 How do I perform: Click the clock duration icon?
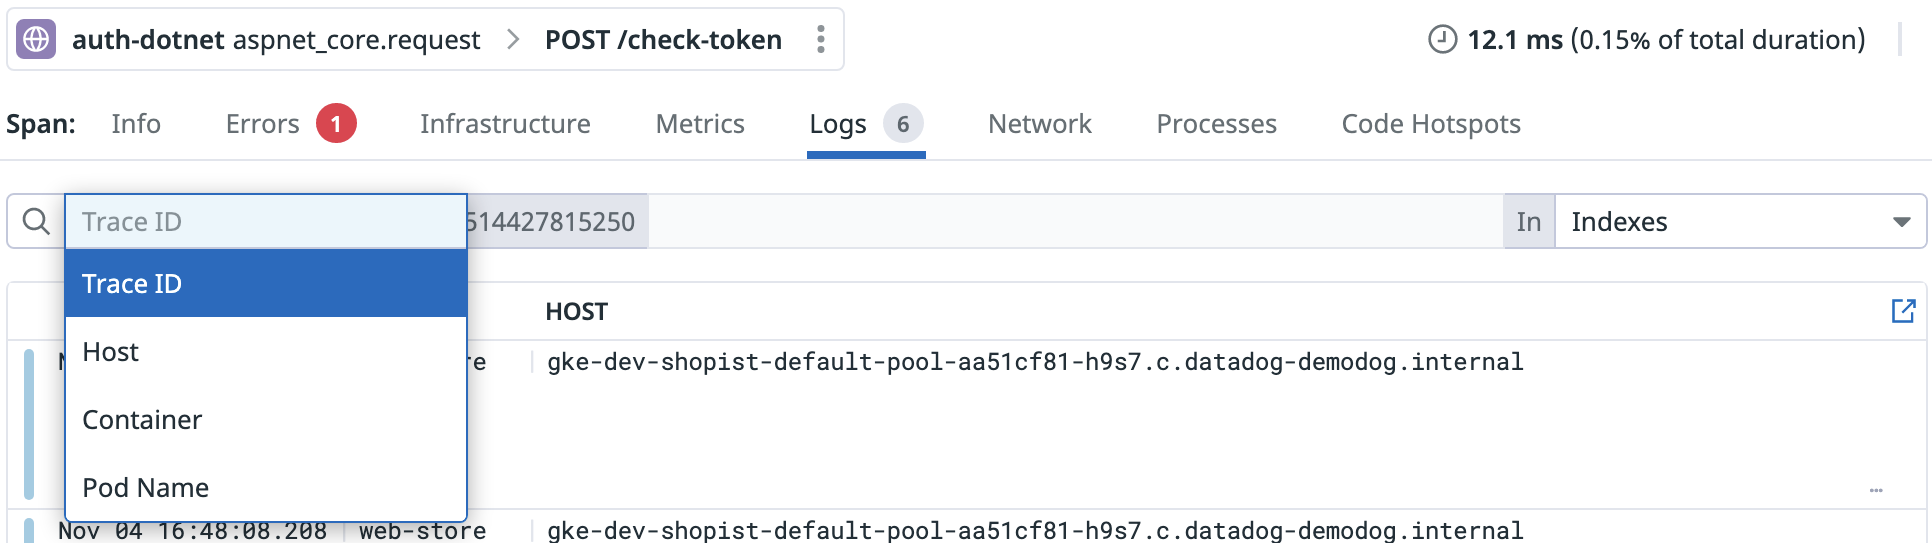pyautogui.click(x=1442, y=39)
